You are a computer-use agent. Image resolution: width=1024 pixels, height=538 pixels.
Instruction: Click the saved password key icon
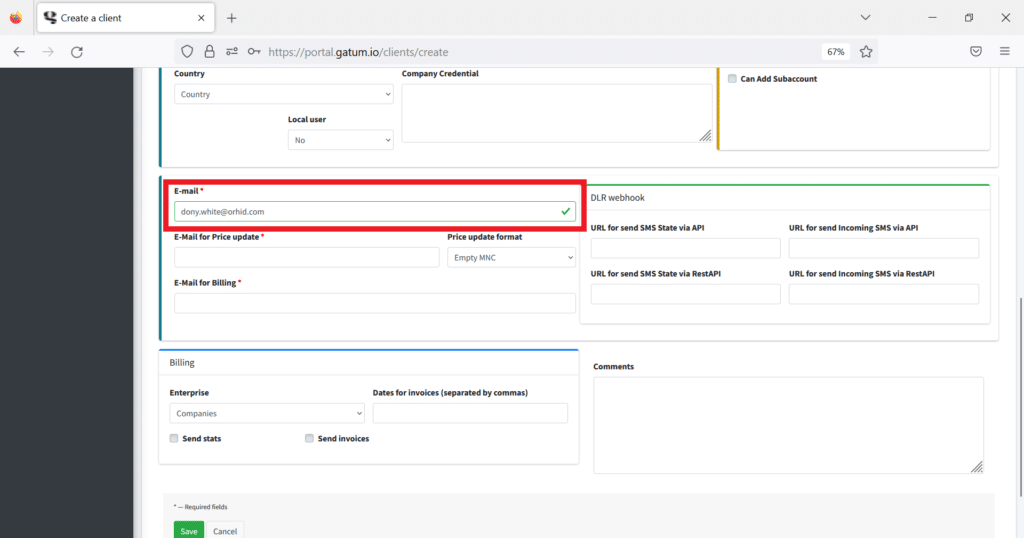254,52
